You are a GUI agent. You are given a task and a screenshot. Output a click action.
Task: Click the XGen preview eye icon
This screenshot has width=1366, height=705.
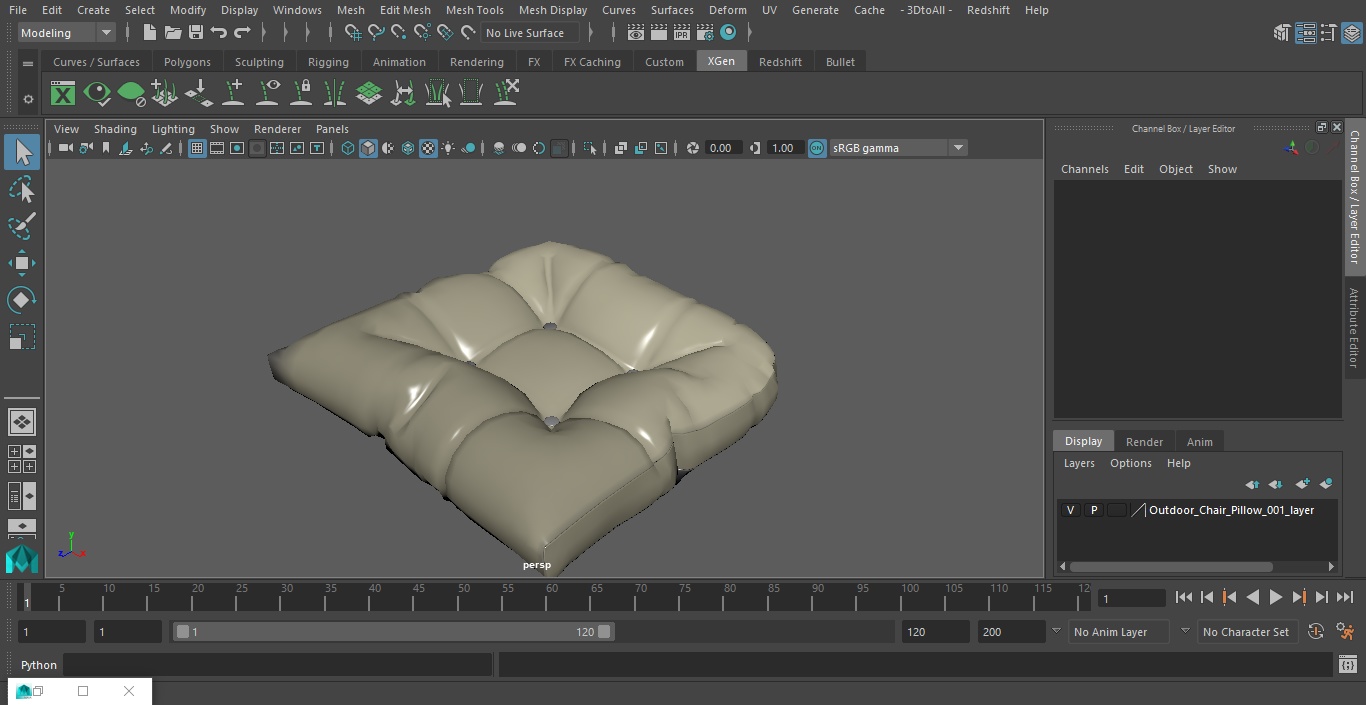click(x=97, y=94)
